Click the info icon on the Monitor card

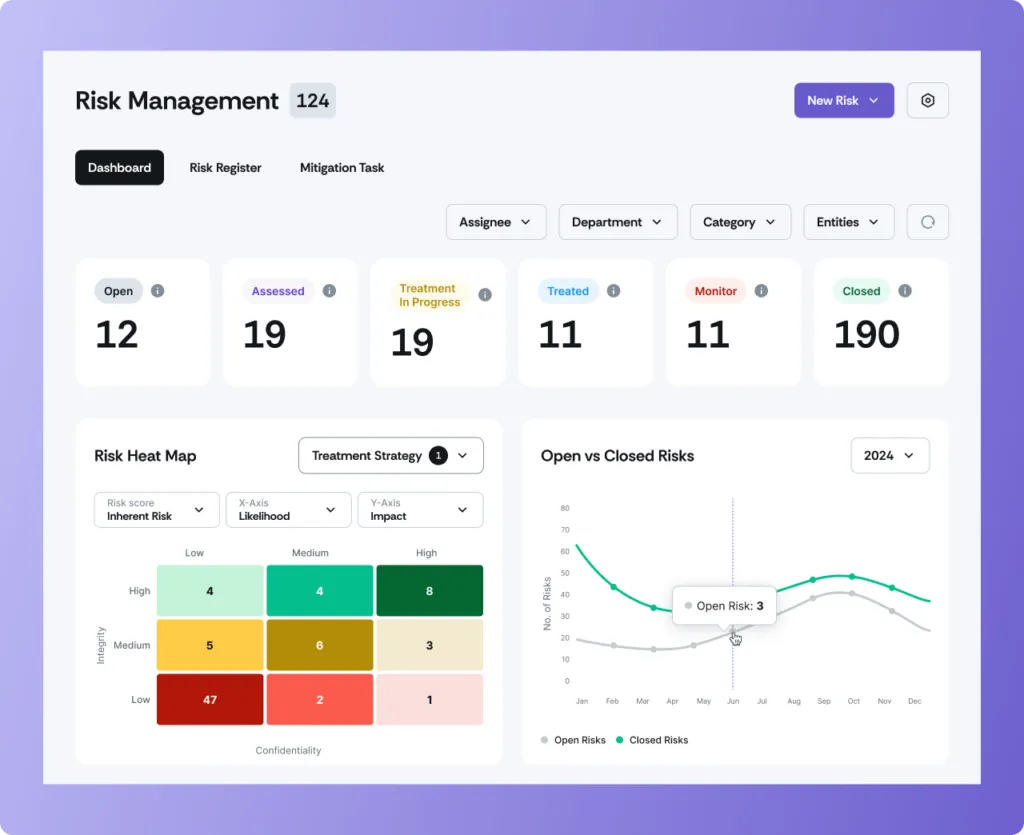pos(761,291)
